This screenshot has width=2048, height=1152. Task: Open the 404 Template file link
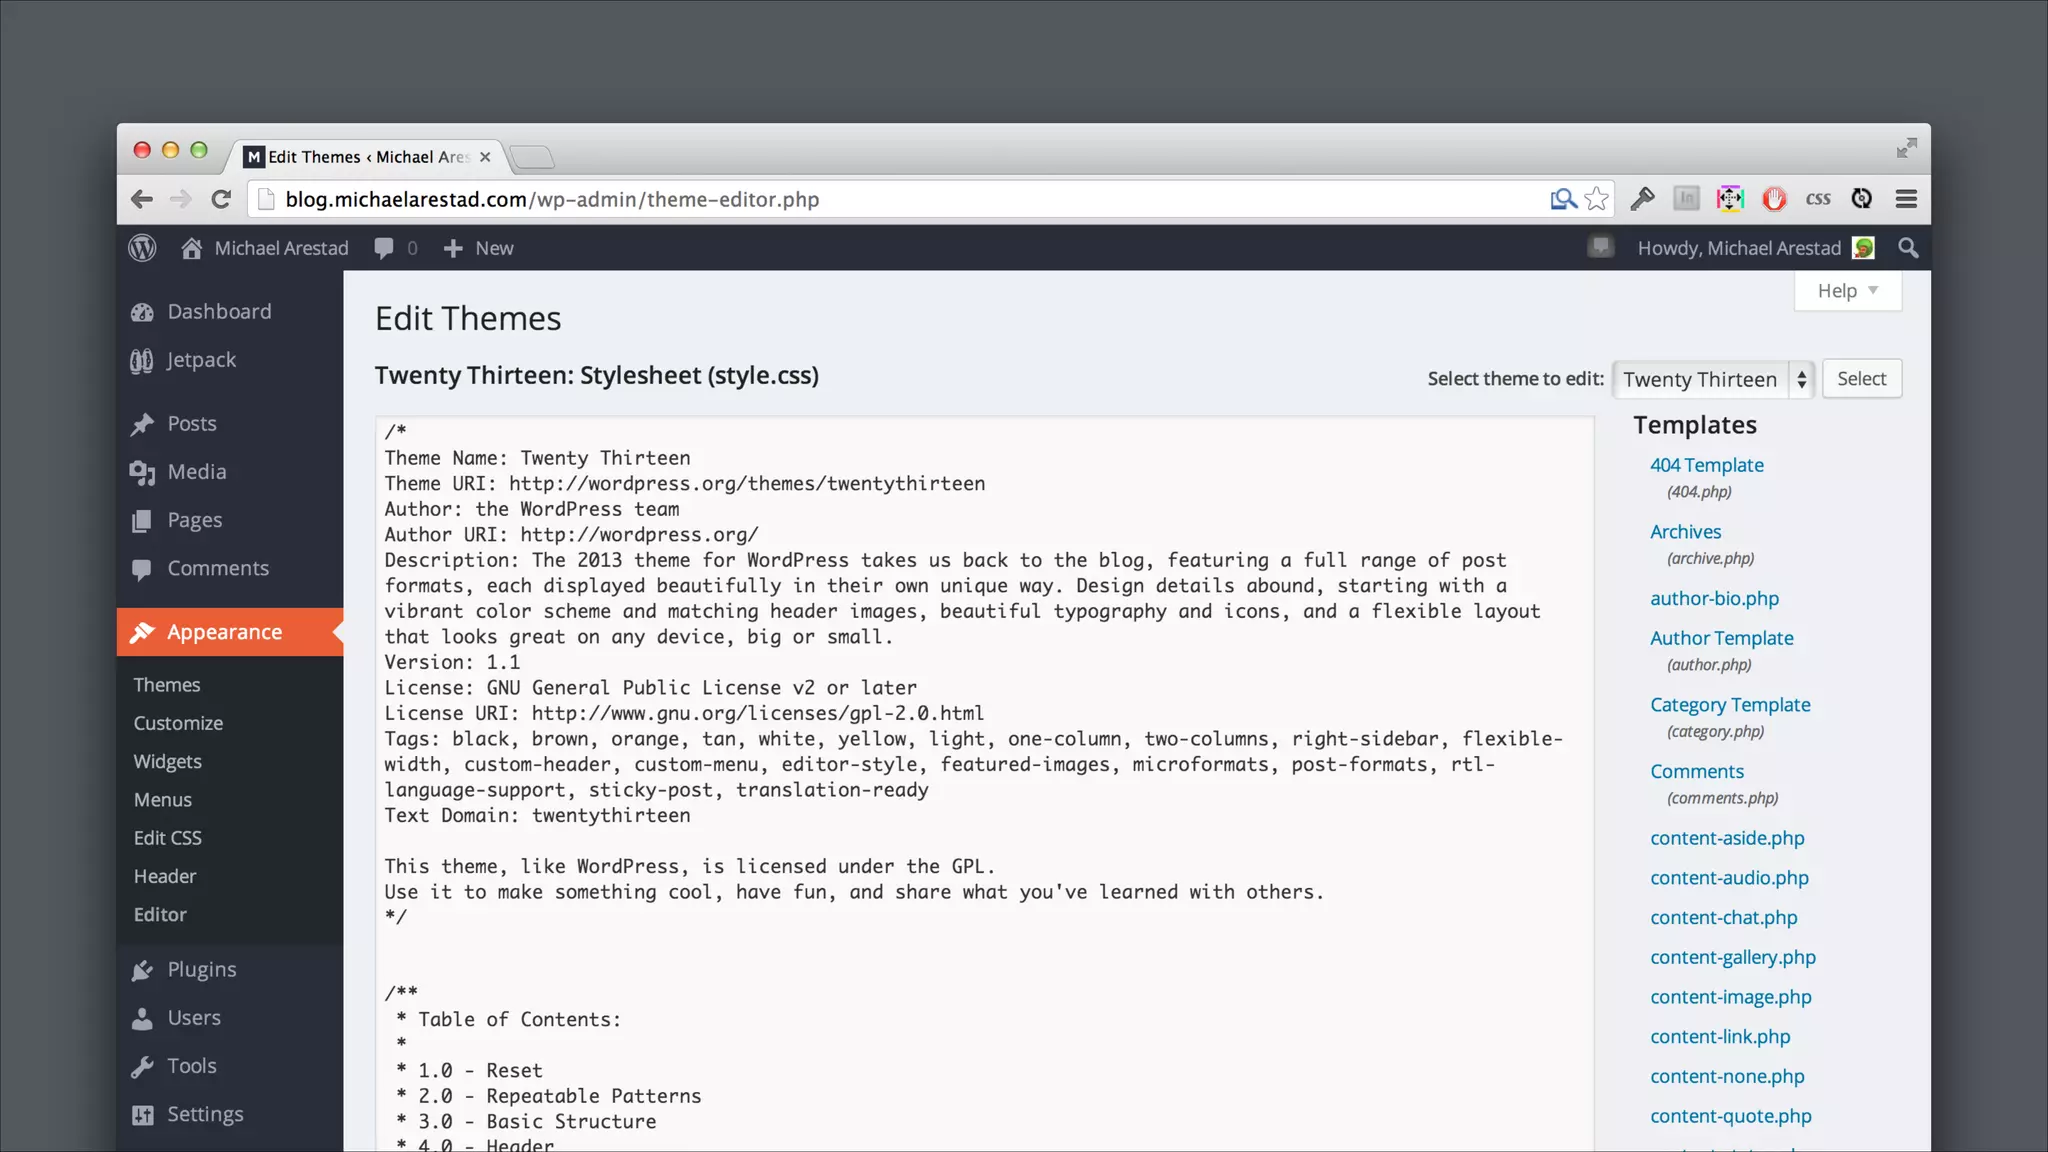click(1706, 465)
